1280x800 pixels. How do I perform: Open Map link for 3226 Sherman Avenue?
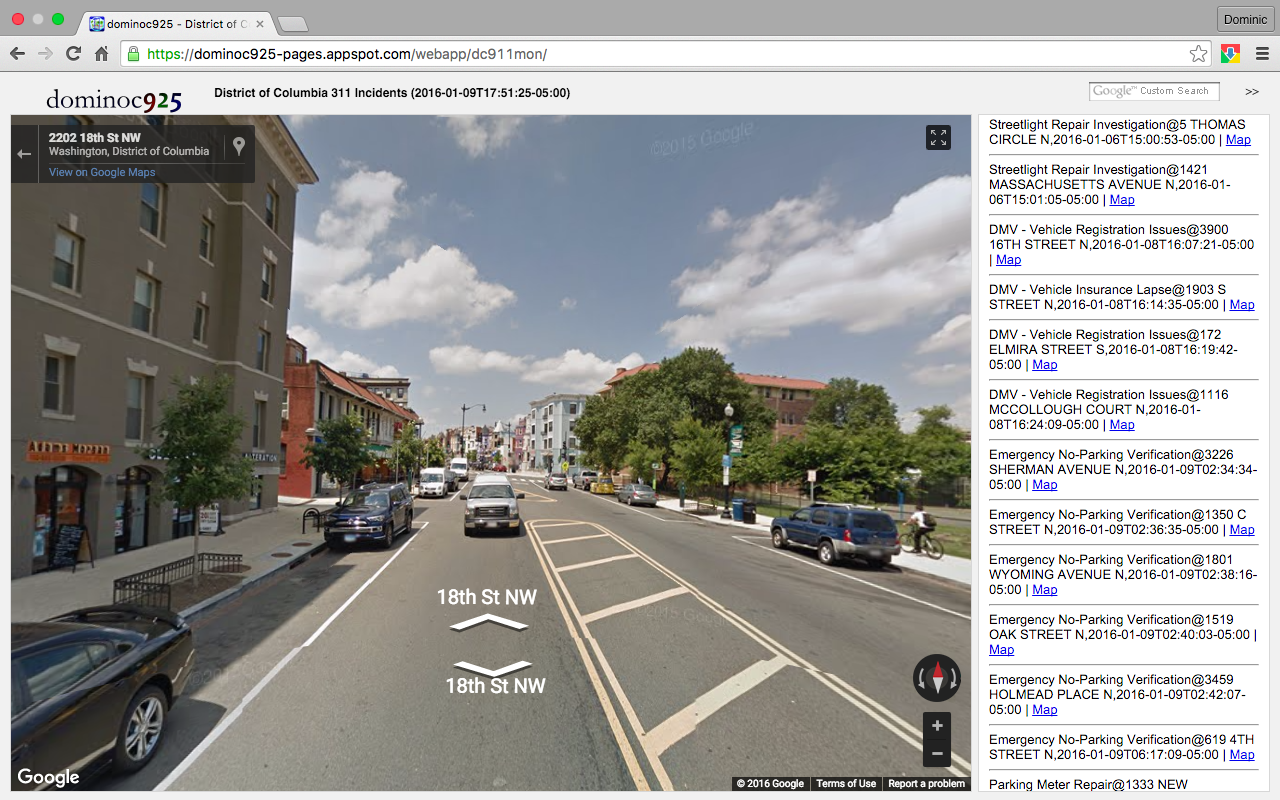click(1045, 485)
